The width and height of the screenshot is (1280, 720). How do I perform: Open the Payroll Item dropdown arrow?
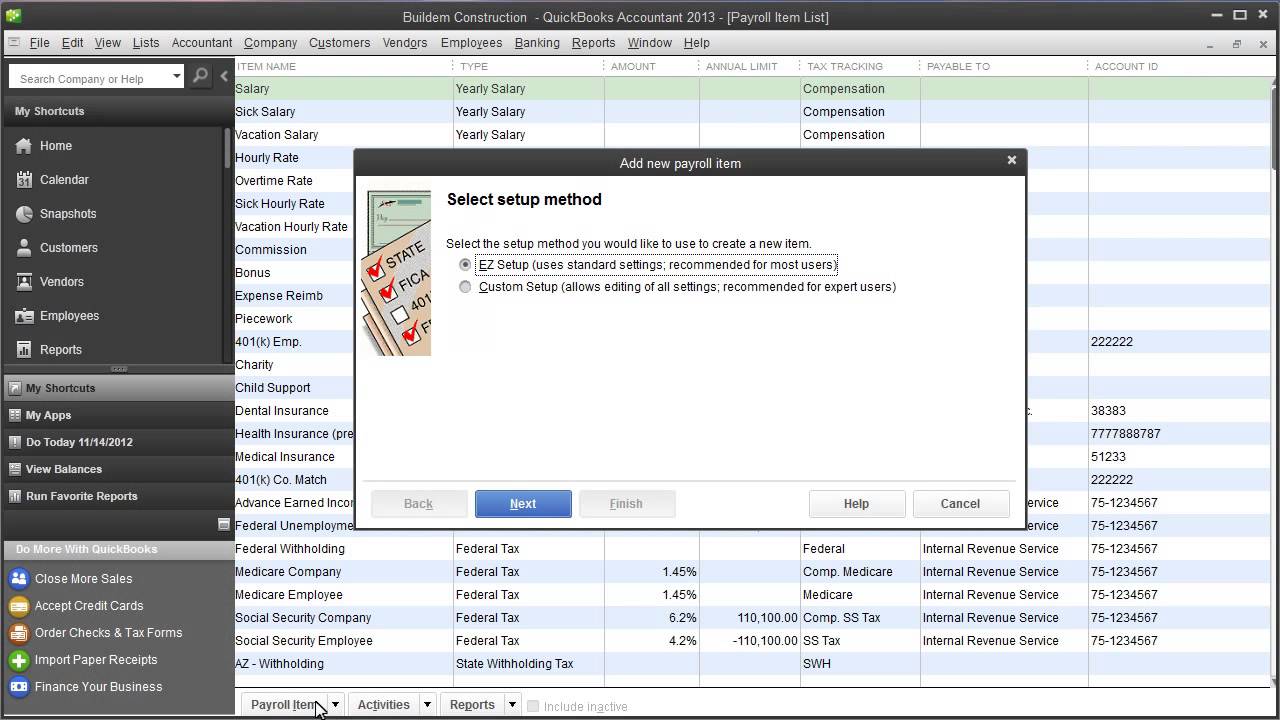pos(335,705)
